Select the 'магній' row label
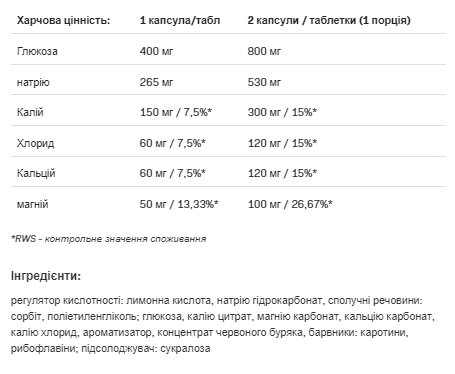The width and height of the screenshot is (455, 374). coord(33,204)
